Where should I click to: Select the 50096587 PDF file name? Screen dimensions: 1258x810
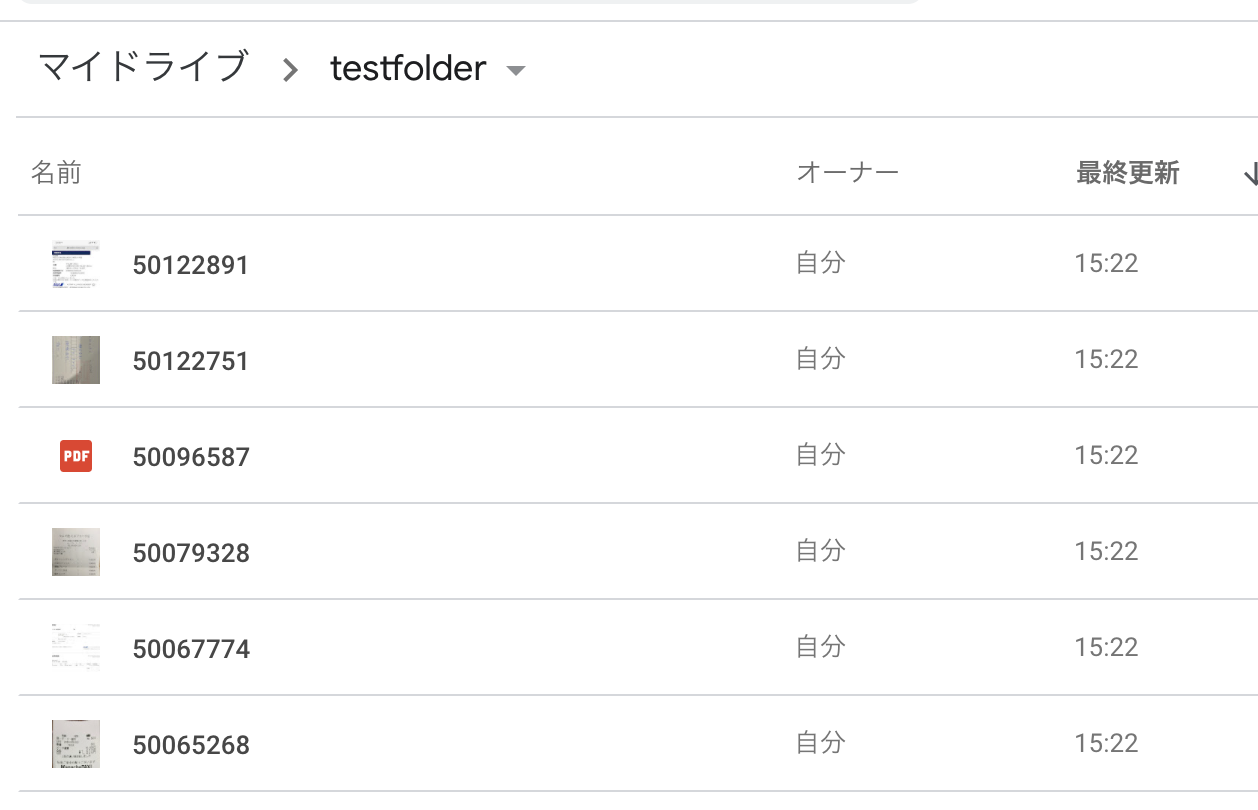pos(191,457)
